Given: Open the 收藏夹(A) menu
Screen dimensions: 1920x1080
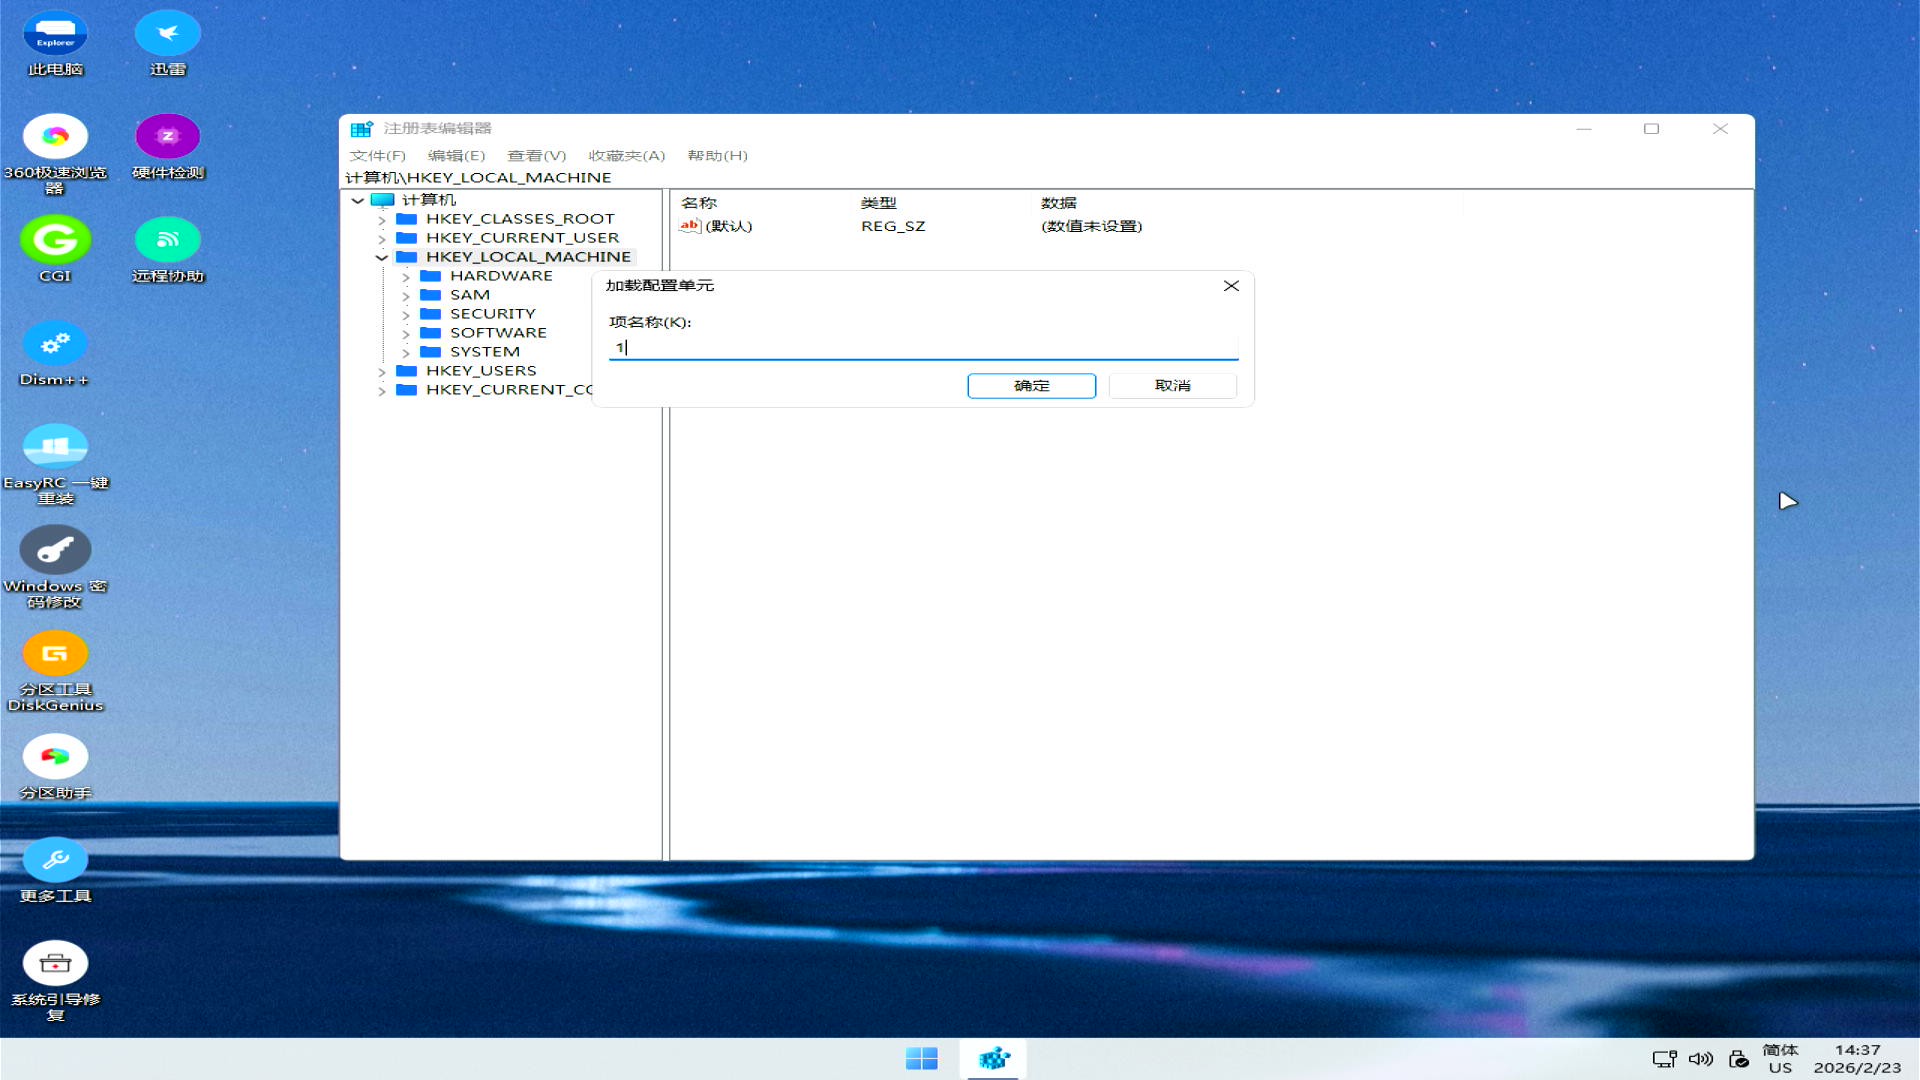Looking at the screenshot, I should pyautogui.click(x=626, y=155).
